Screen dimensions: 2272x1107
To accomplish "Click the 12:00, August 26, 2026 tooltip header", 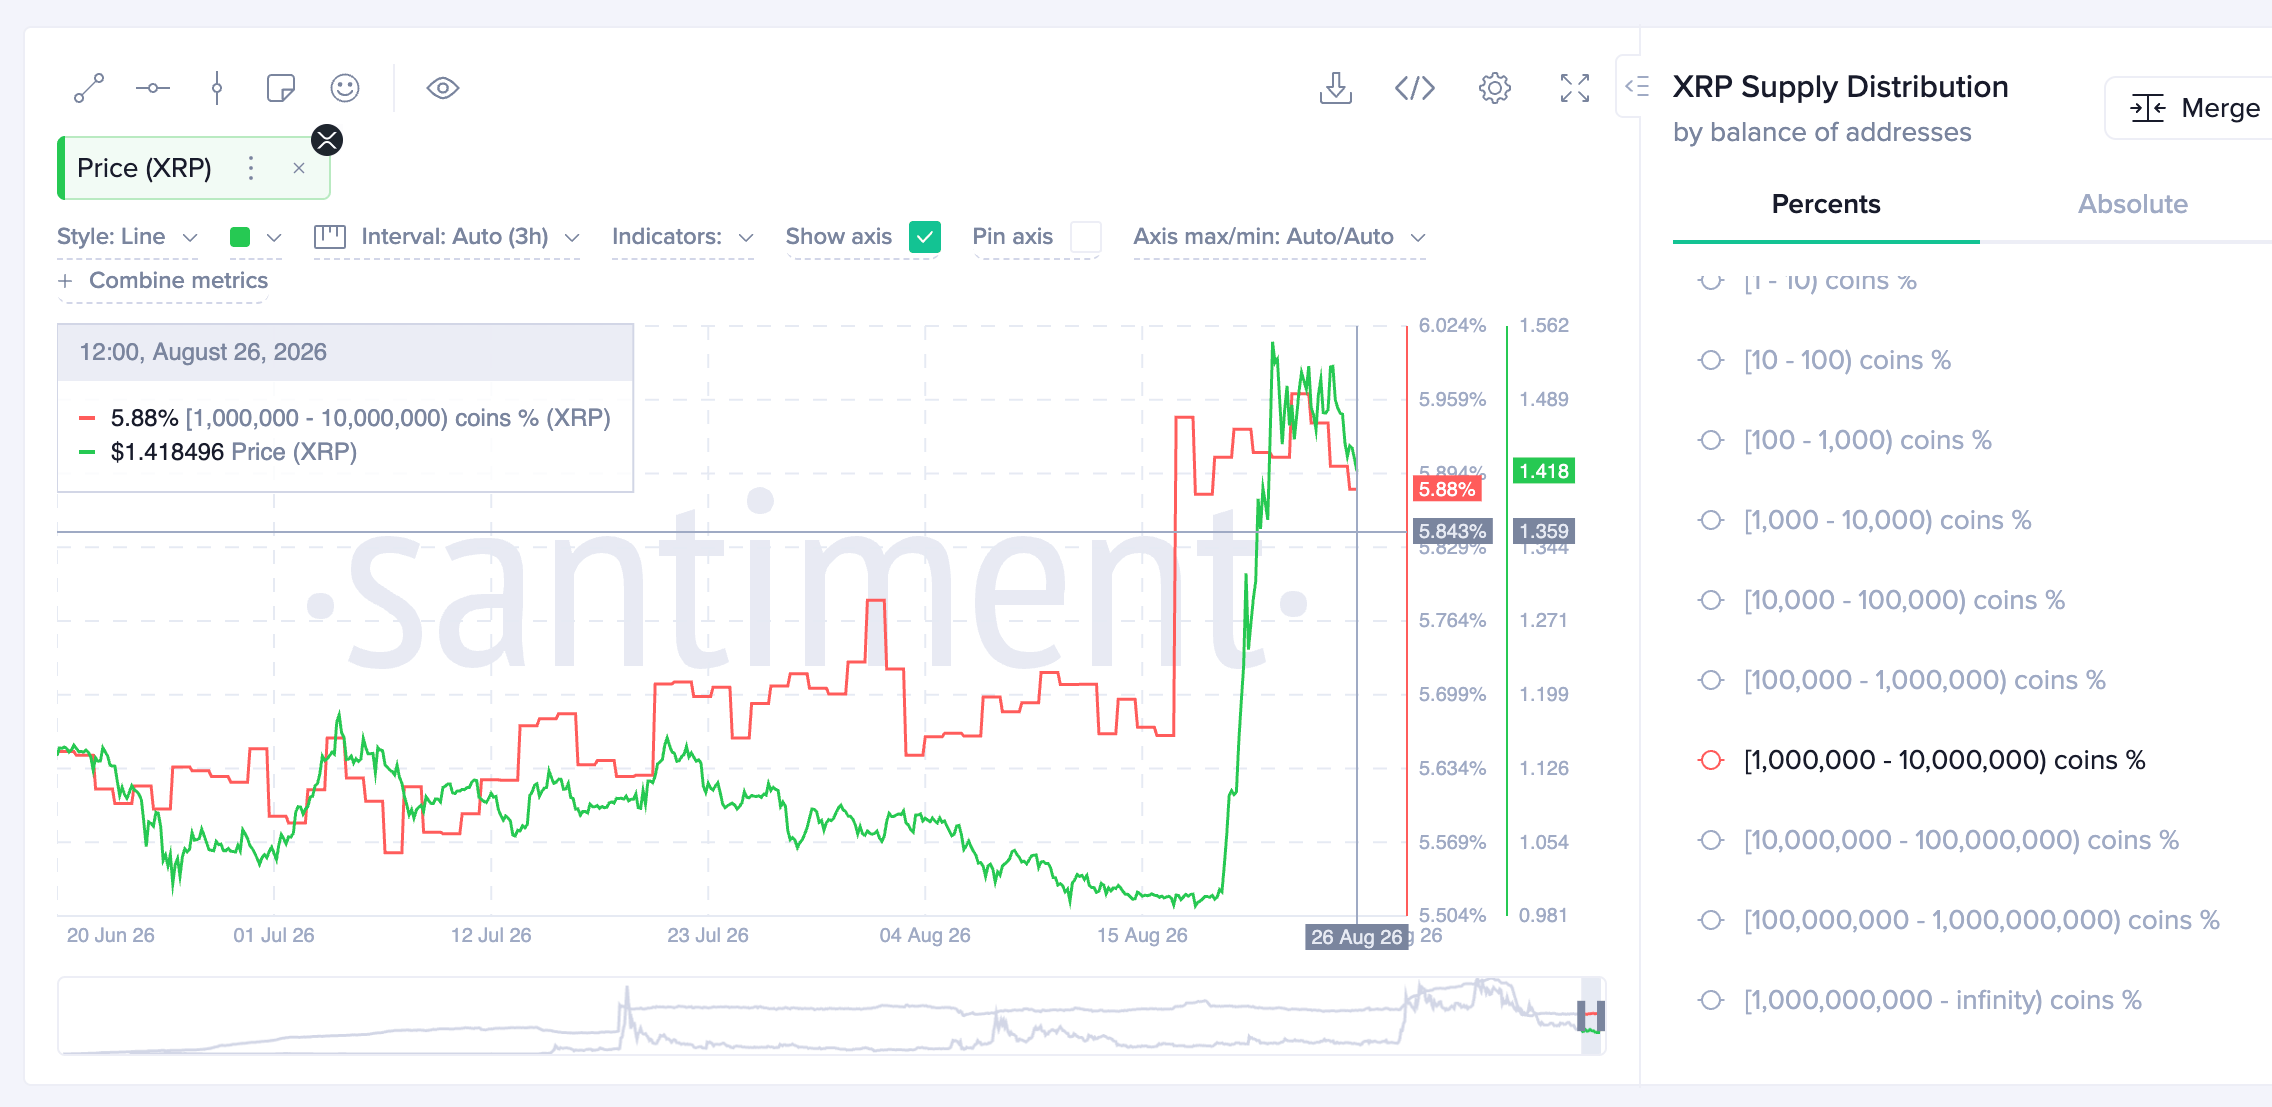I will (345, 352).
